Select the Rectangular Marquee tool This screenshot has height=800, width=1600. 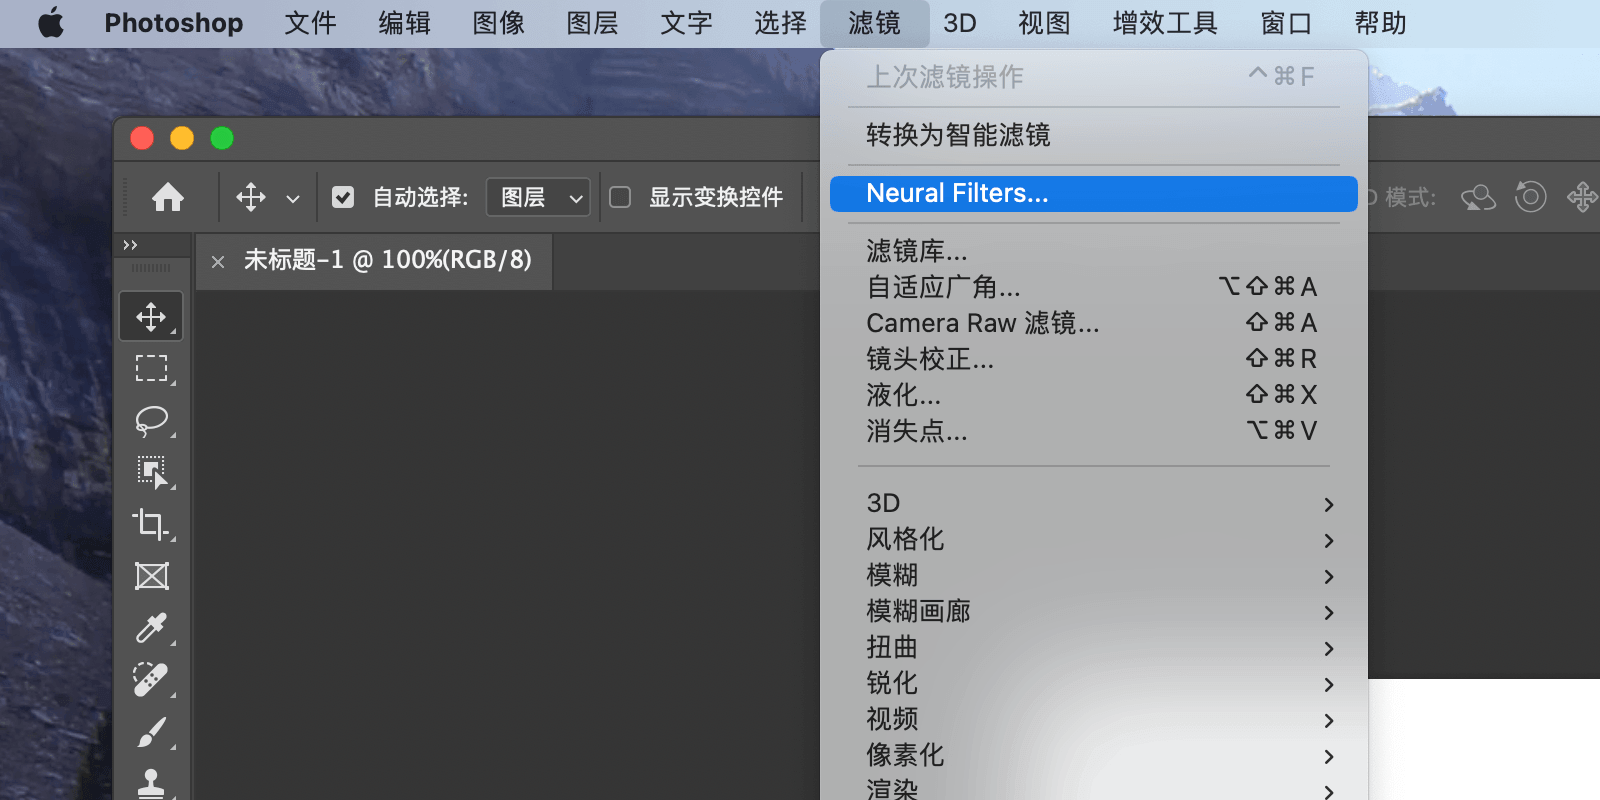[x=151, y=369]
